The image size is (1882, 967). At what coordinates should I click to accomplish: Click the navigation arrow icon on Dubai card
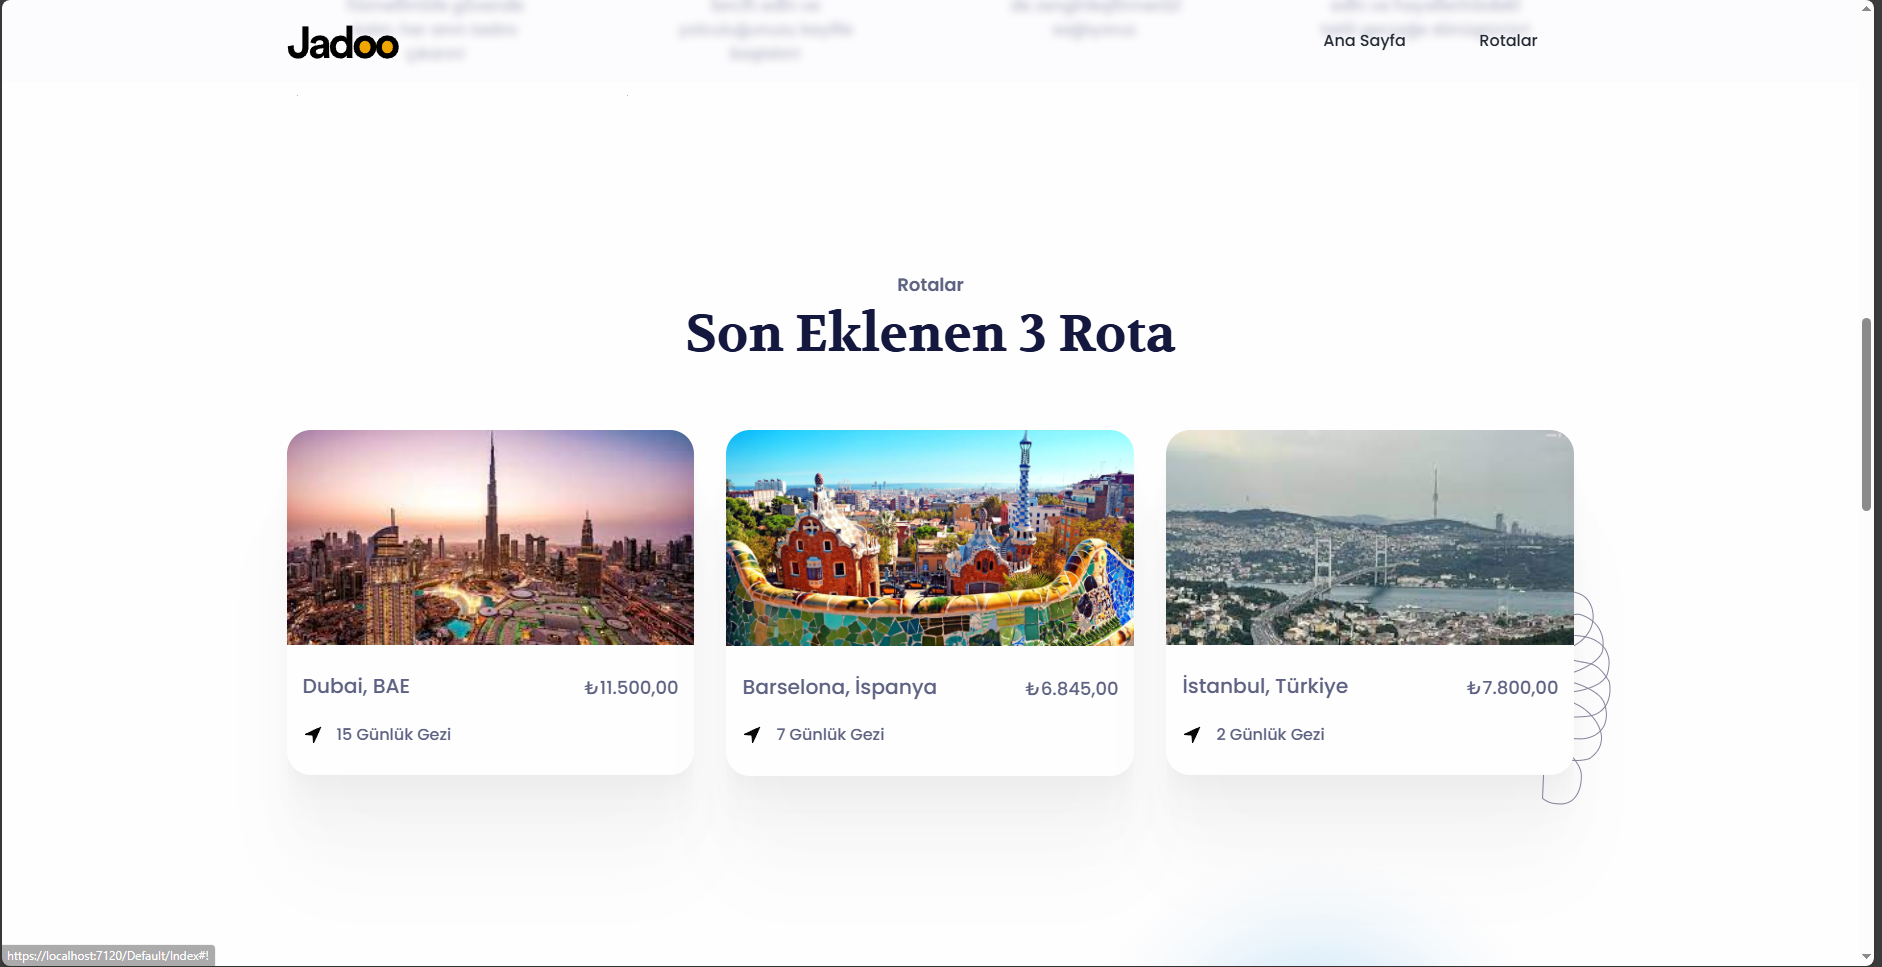pyautogui.click(x=313, y=734)
